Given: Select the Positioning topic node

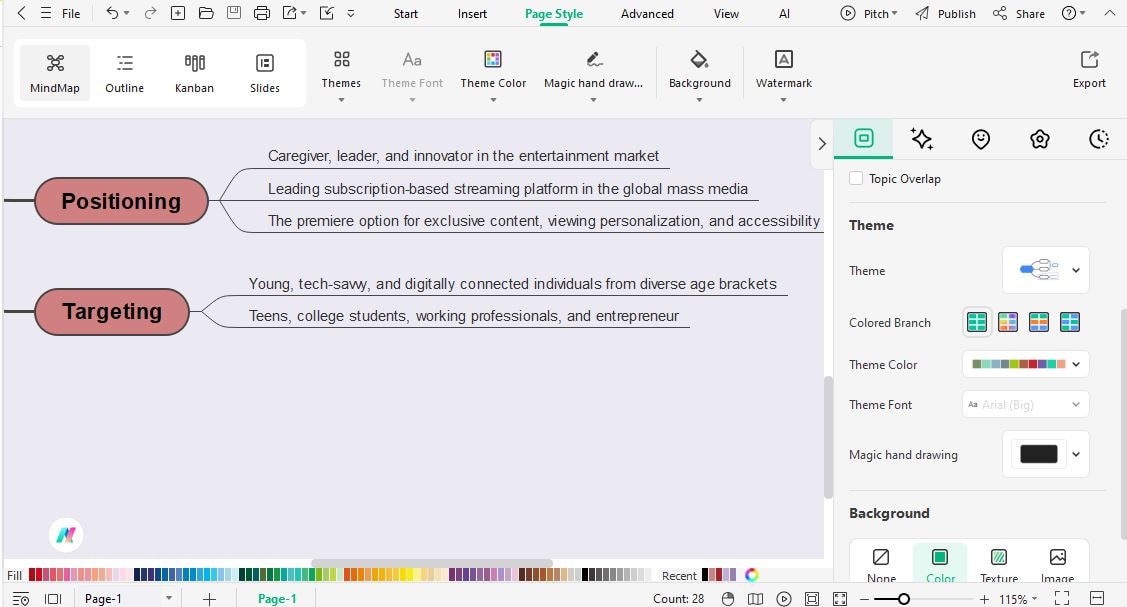Looking at the screenshot, I should click(x=121, y=201).
